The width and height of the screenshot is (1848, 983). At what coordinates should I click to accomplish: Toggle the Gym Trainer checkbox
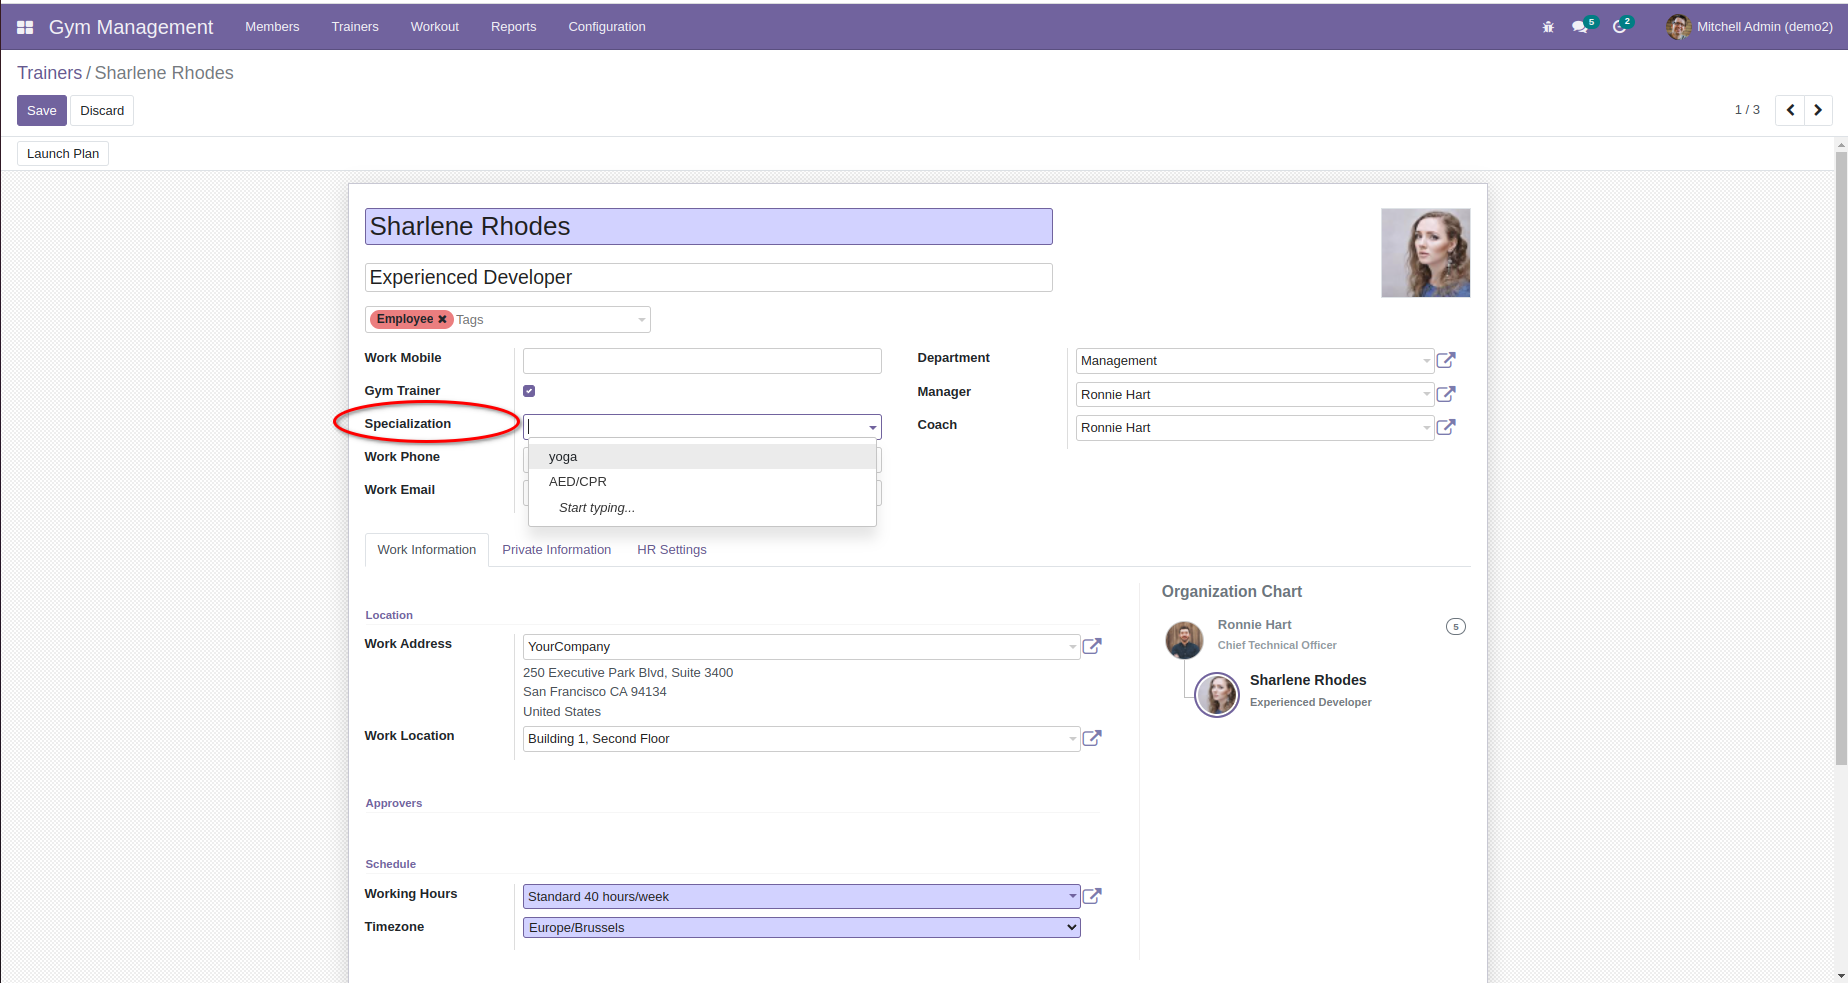pyautogui.click(x=529, y=391)
